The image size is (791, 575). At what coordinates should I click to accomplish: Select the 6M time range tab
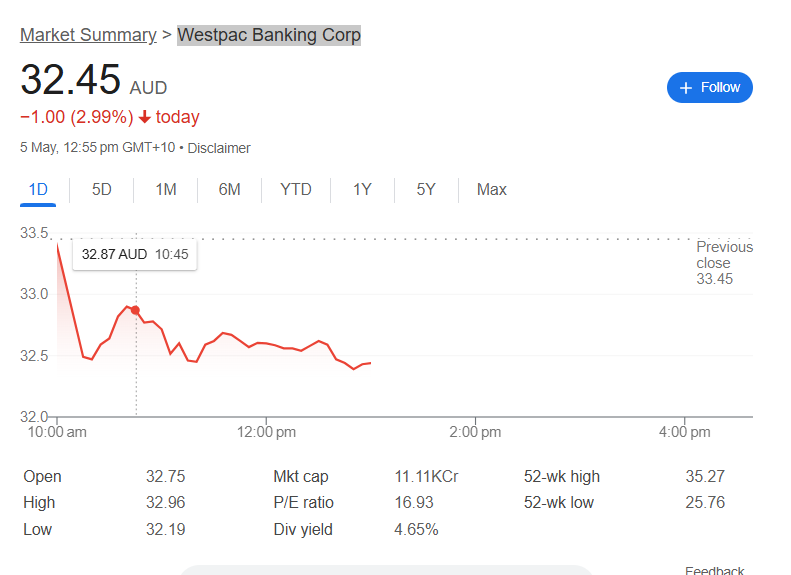click(229, 189)
